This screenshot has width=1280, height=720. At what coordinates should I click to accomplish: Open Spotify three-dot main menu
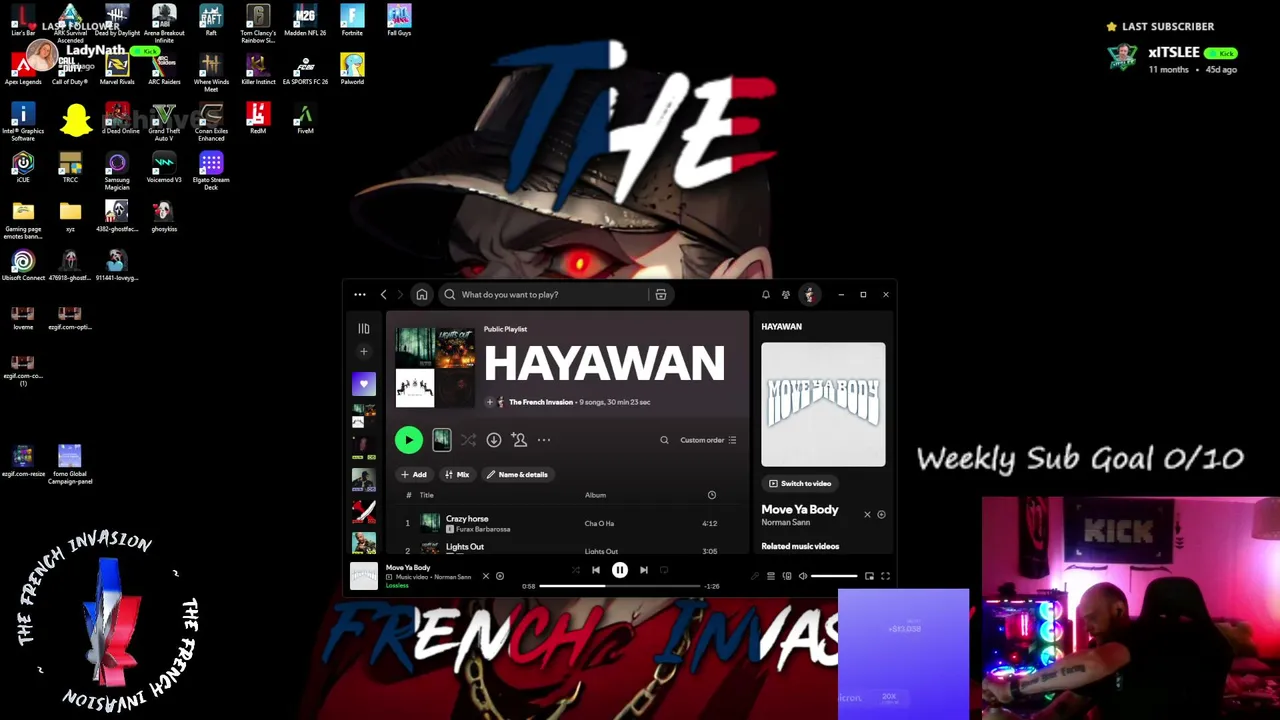(x=360, y=295)
